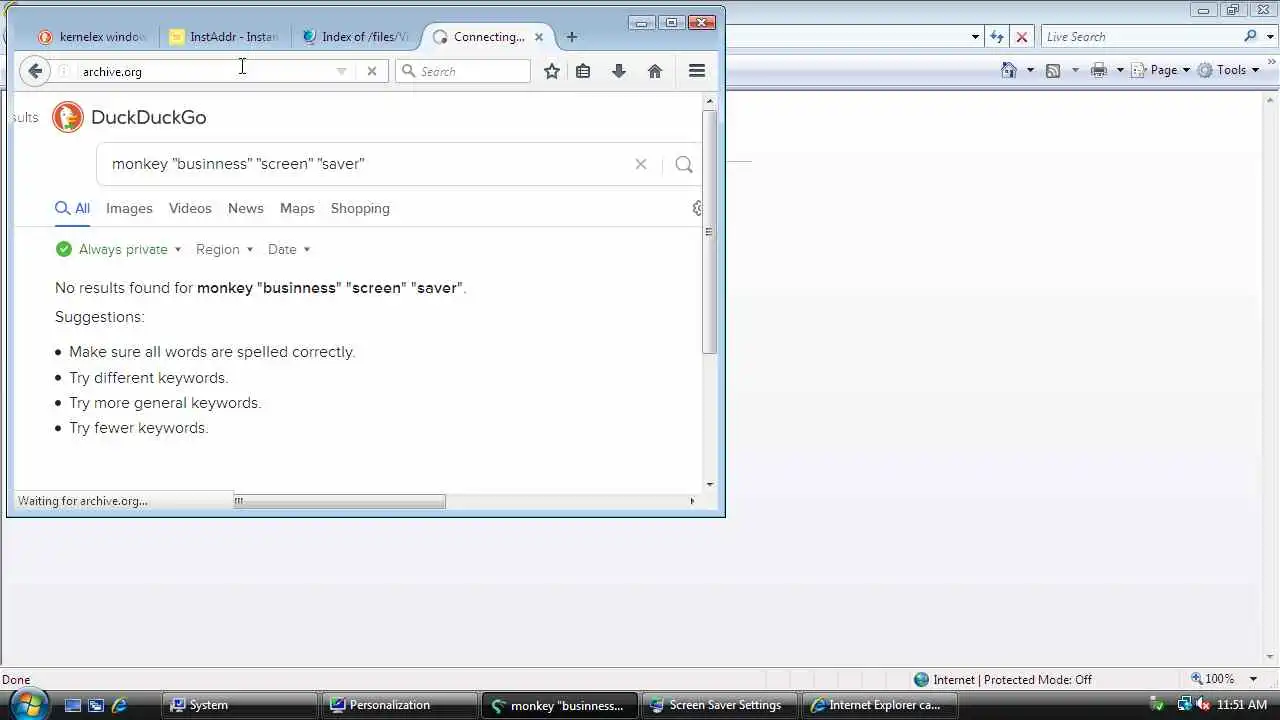Screen dimensions: 1280x720
Task: Click 'Internet | Protected Mode: Off' status text
Action: click(1012, 680)
